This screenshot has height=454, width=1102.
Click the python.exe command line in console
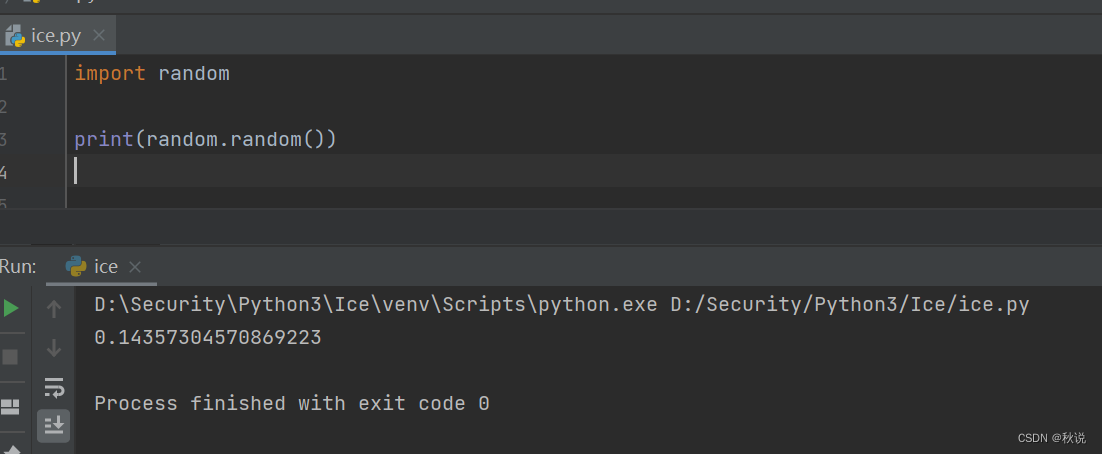coord(562,305)
